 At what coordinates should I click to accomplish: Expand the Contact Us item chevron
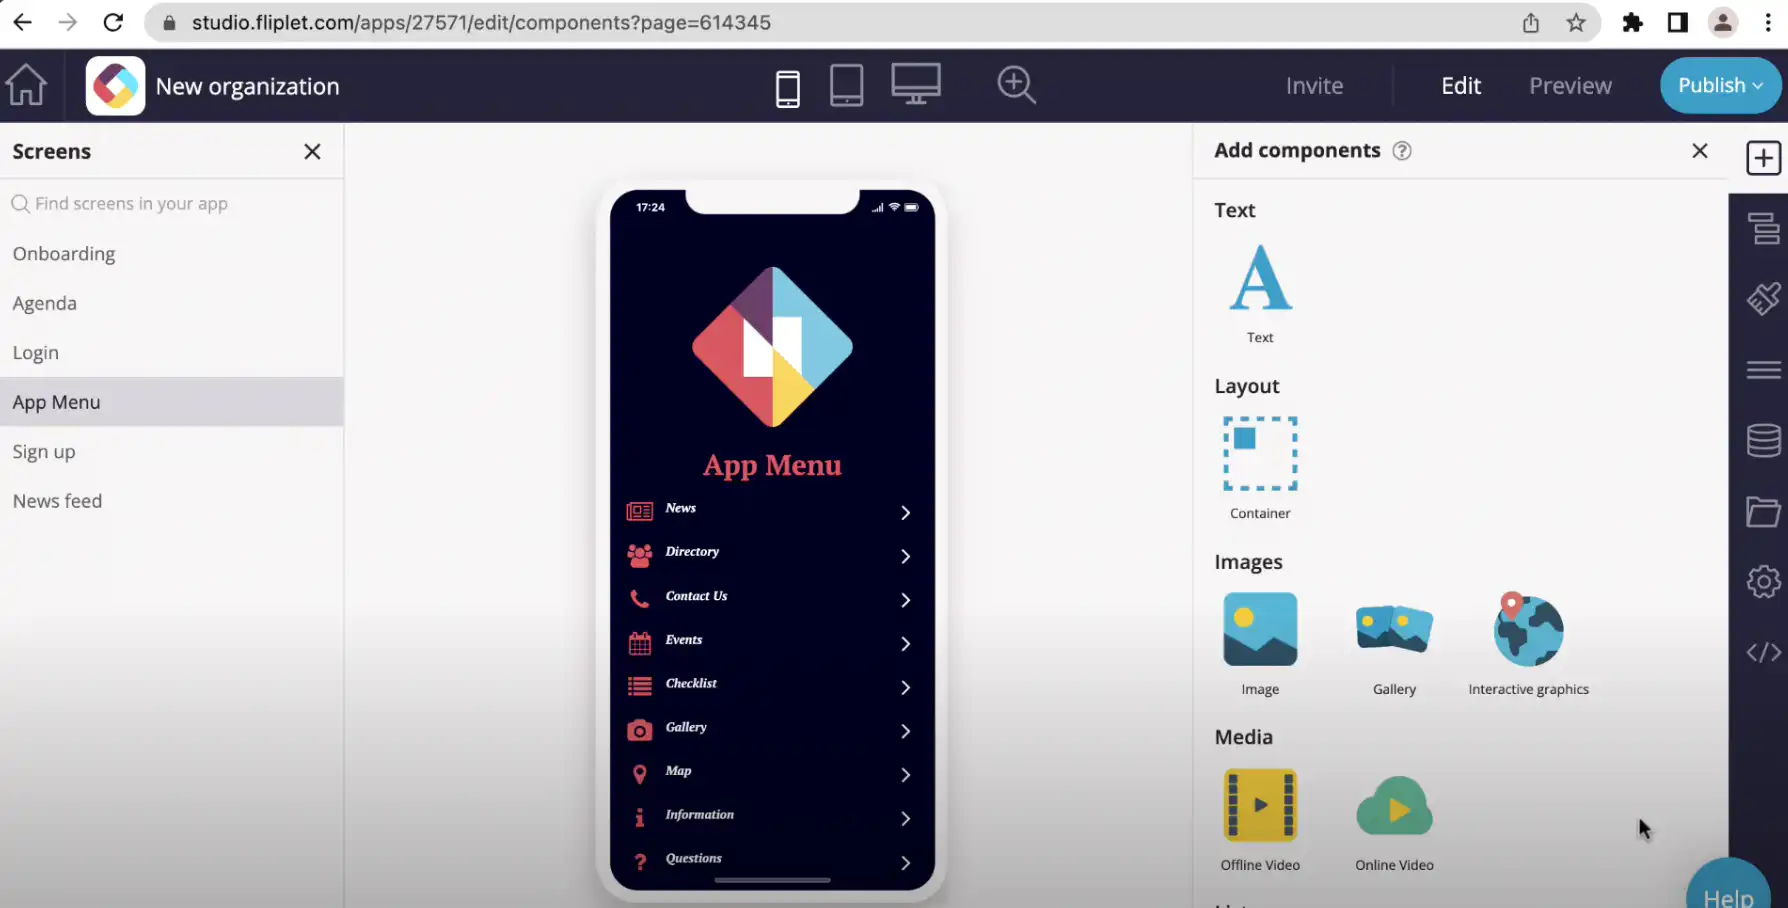point(905,600)
